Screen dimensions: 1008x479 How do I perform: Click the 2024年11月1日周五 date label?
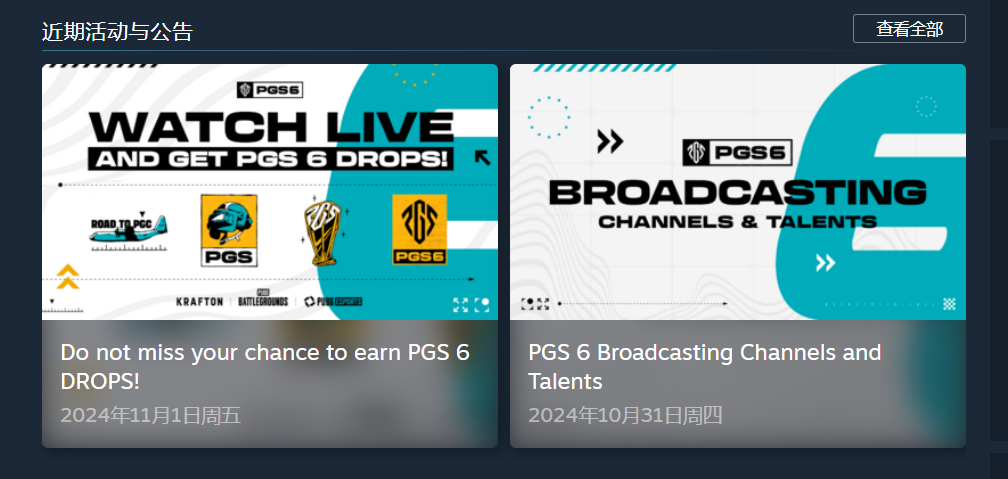150,415
